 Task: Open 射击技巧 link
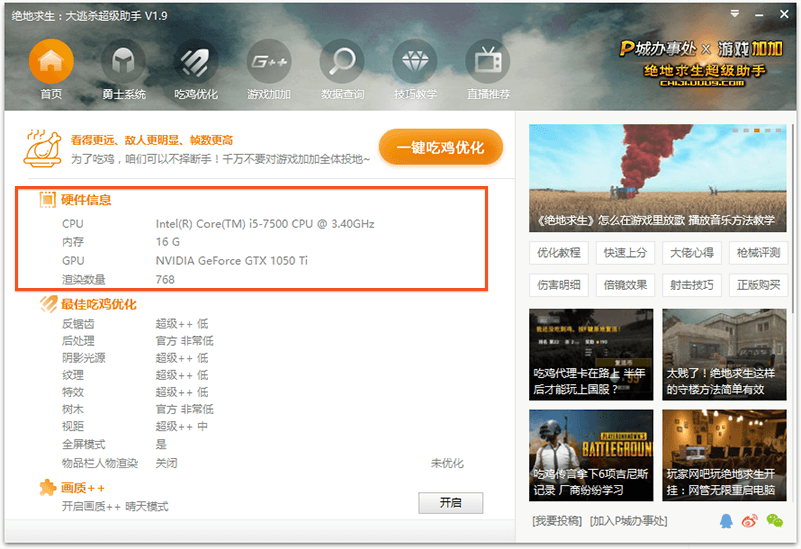coord(692,284)
